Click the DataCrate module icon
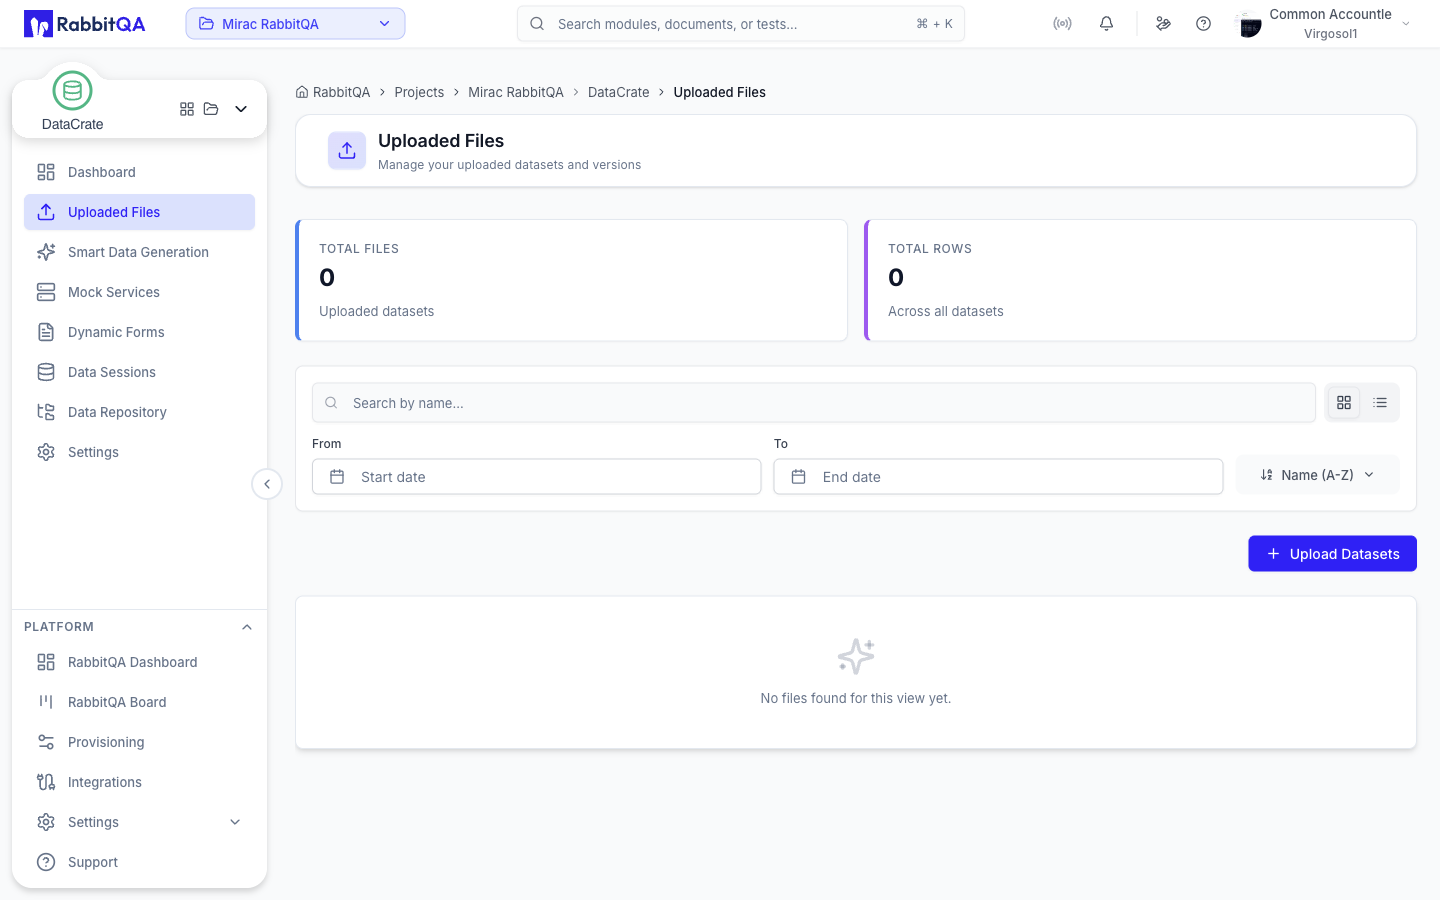This screenshot has width=1440, height=900. click(72, 91)
